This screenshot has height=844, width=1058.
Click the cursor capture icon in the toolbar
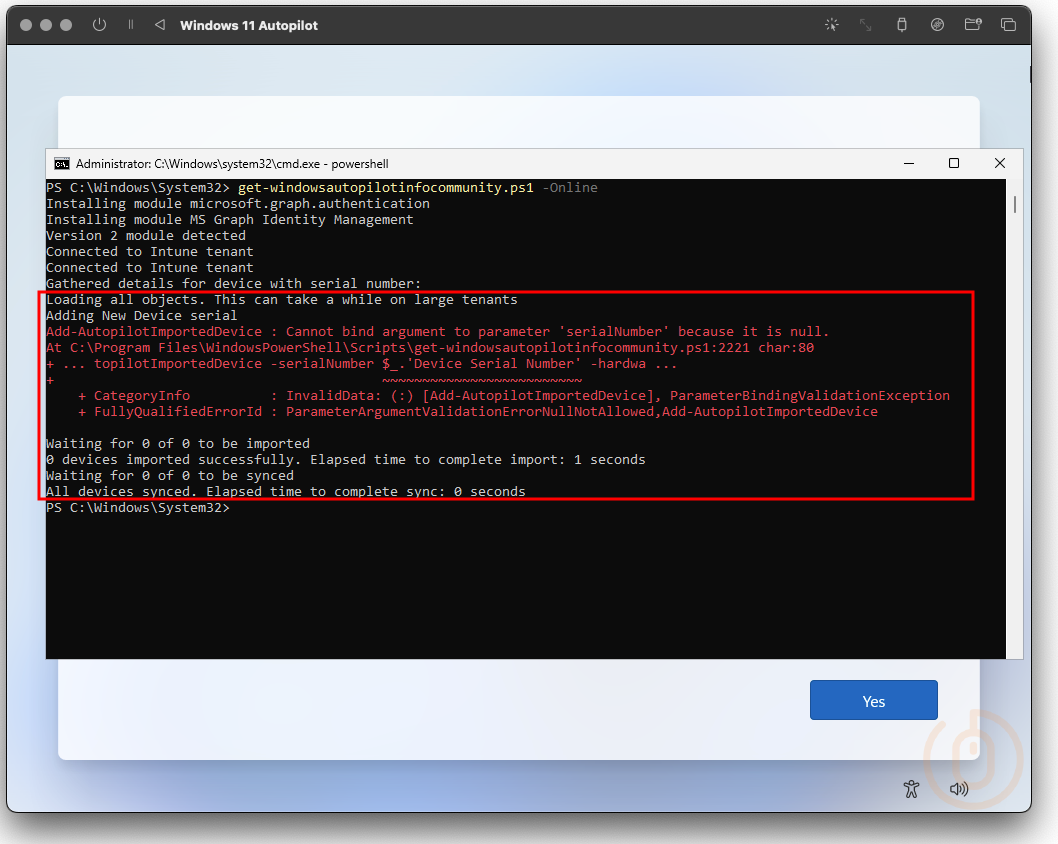[x=831, y=24]
